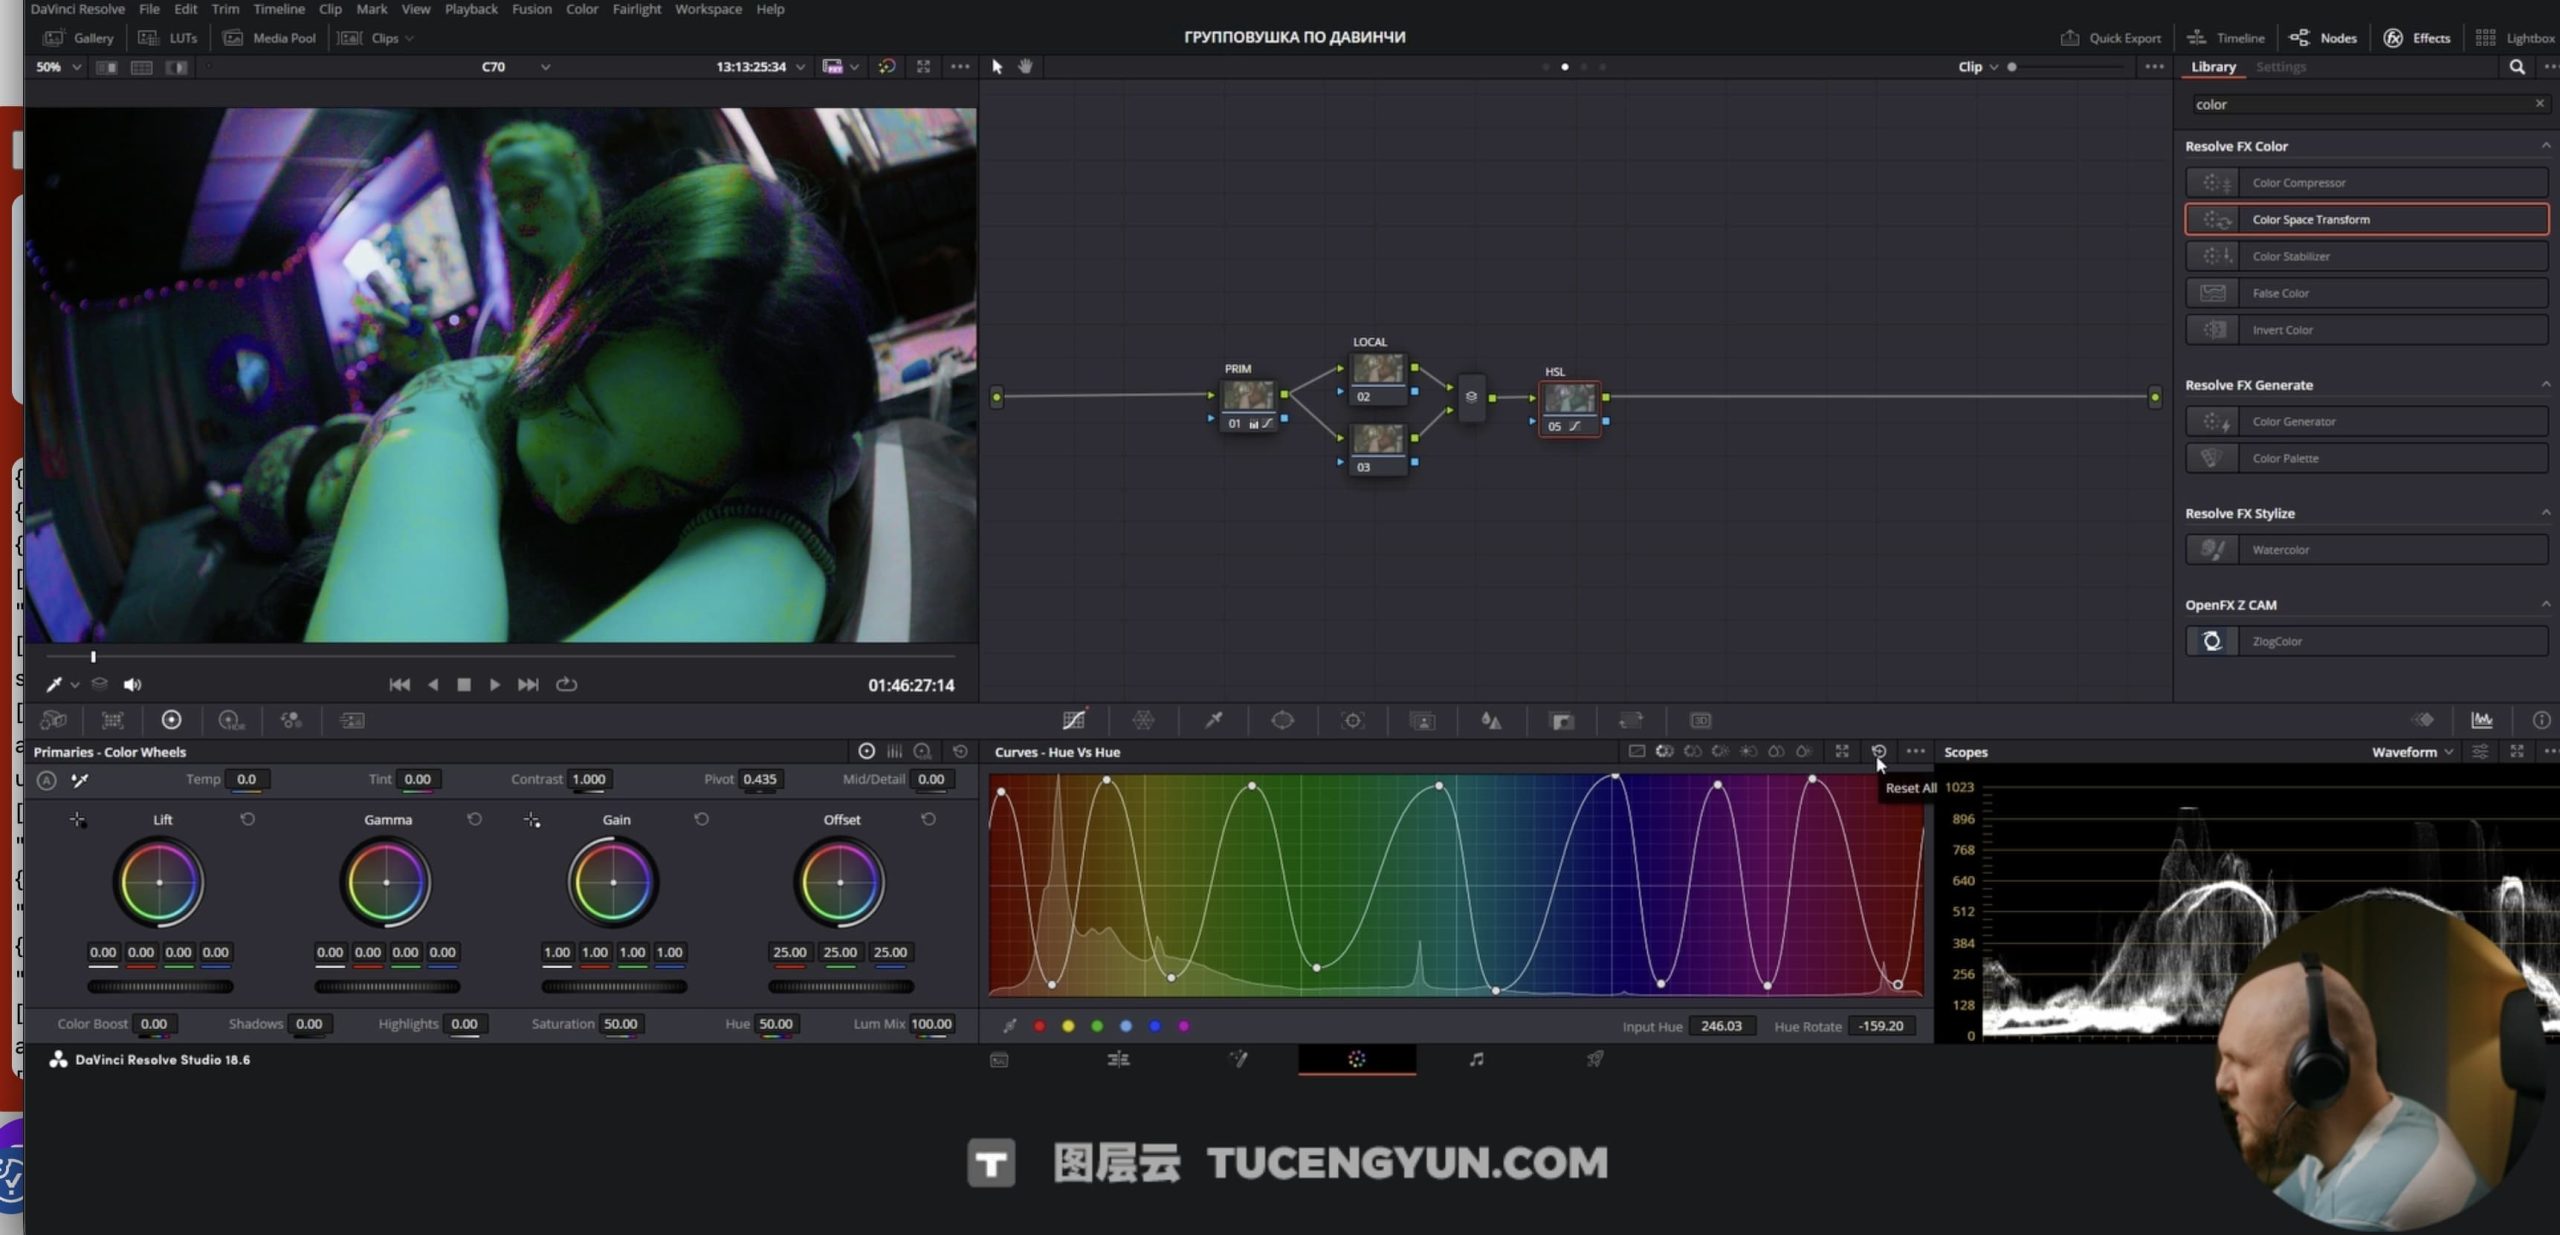Switch to the Settings tab
Image resolution: width=2560 pixels, height=1235 pixels.
coord(2280,67)
